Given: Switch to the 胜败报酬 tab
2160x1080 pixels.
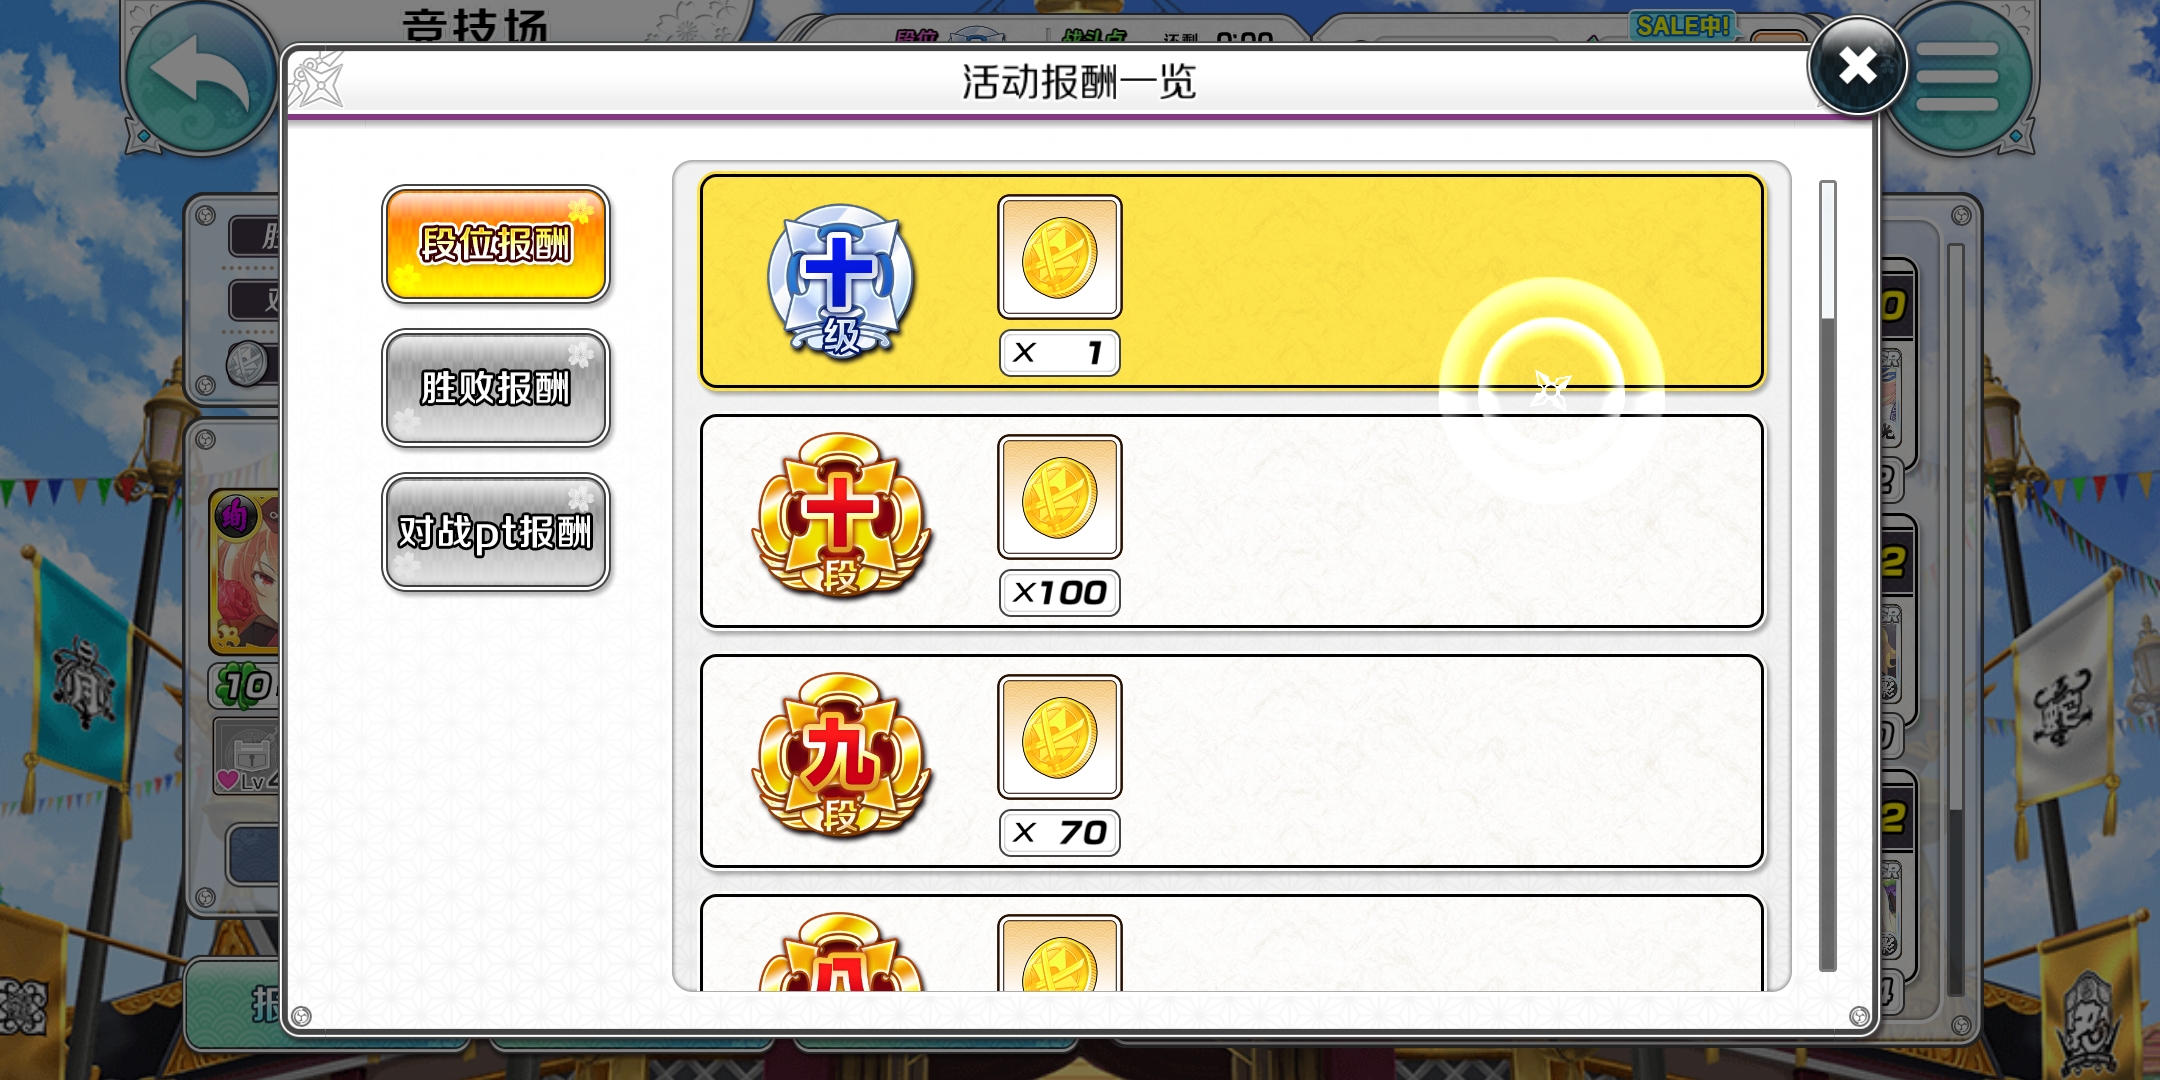Looking at the screenshot, I should pos(496,388).
